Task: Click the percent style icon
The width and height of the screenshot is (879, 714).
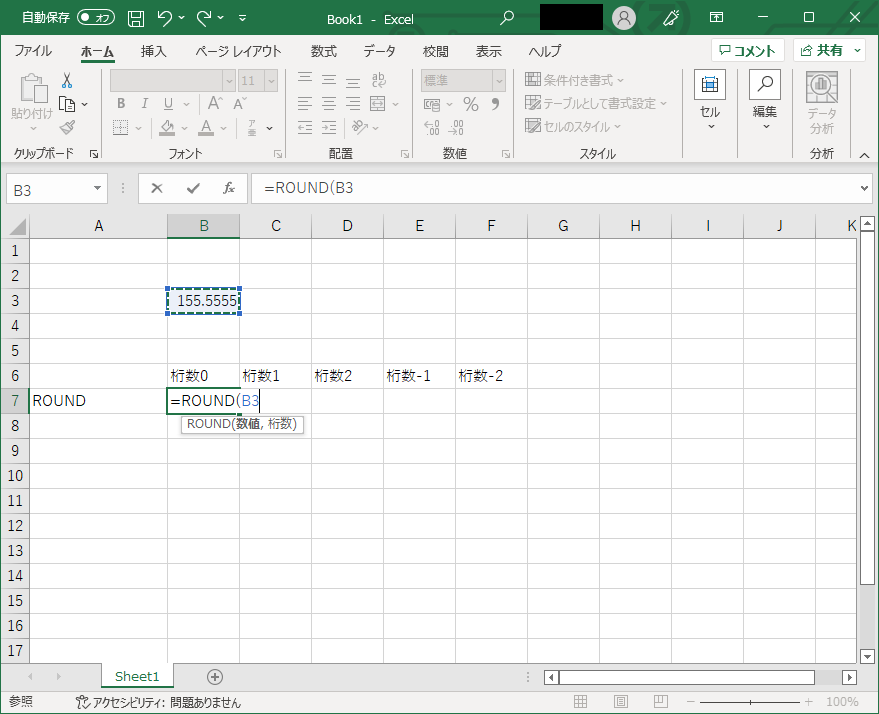Action: tap(471, 104)
